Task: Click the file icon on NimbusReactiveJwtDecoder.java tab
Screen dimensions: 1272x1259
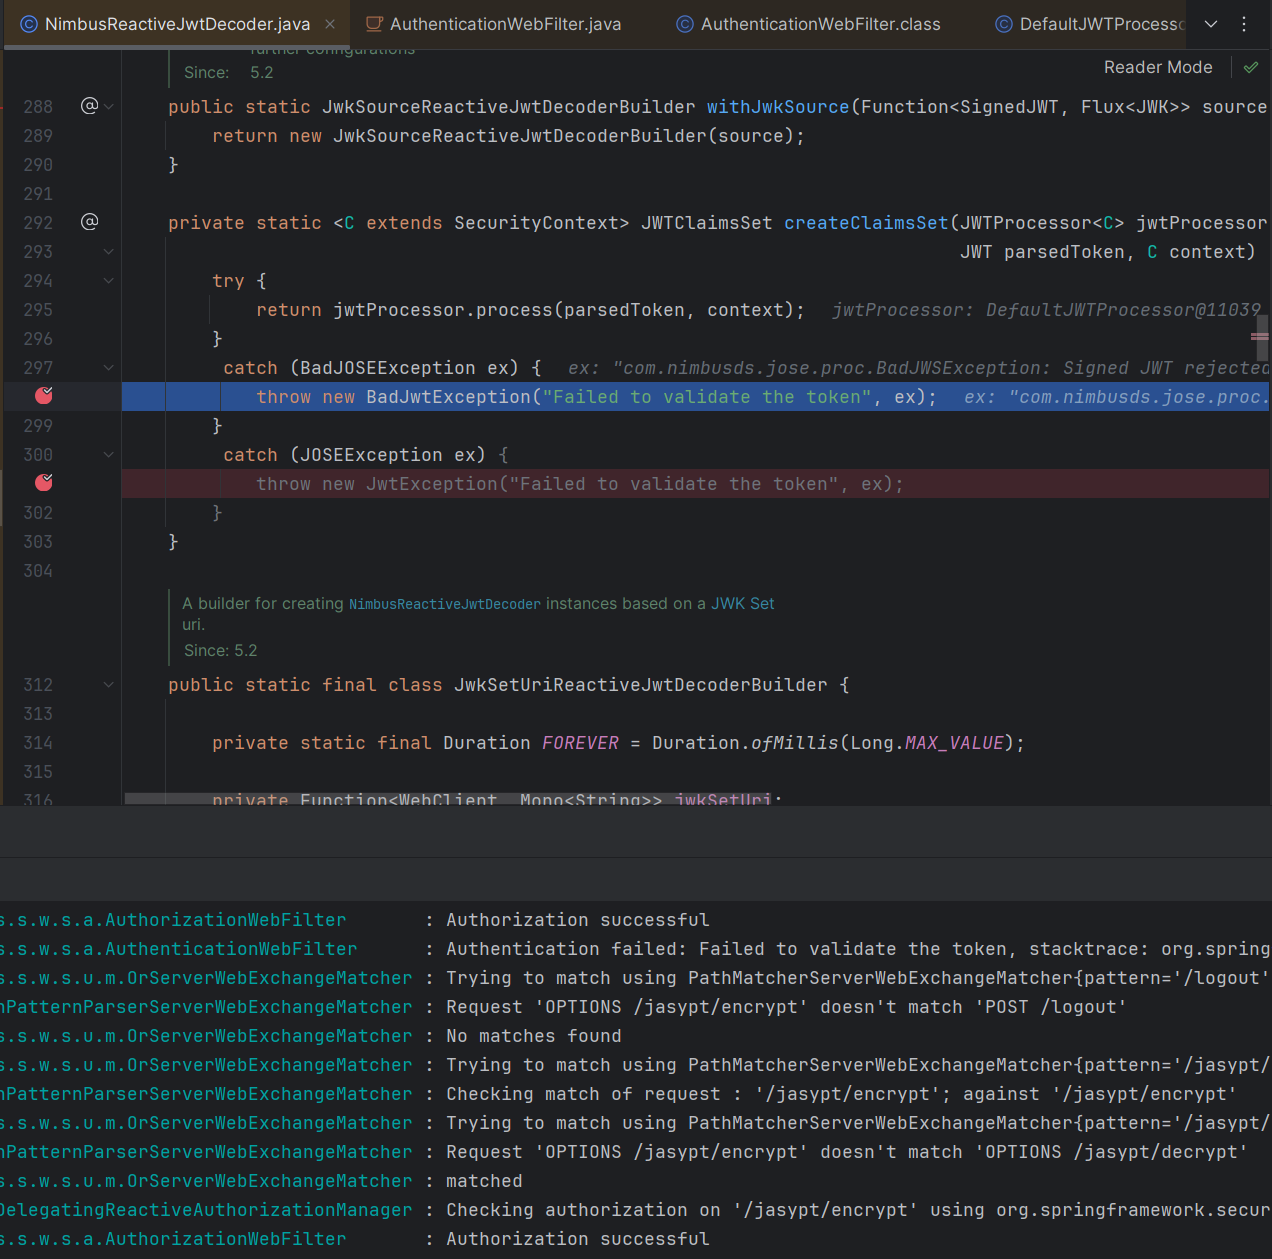Action: pos(27,23)
